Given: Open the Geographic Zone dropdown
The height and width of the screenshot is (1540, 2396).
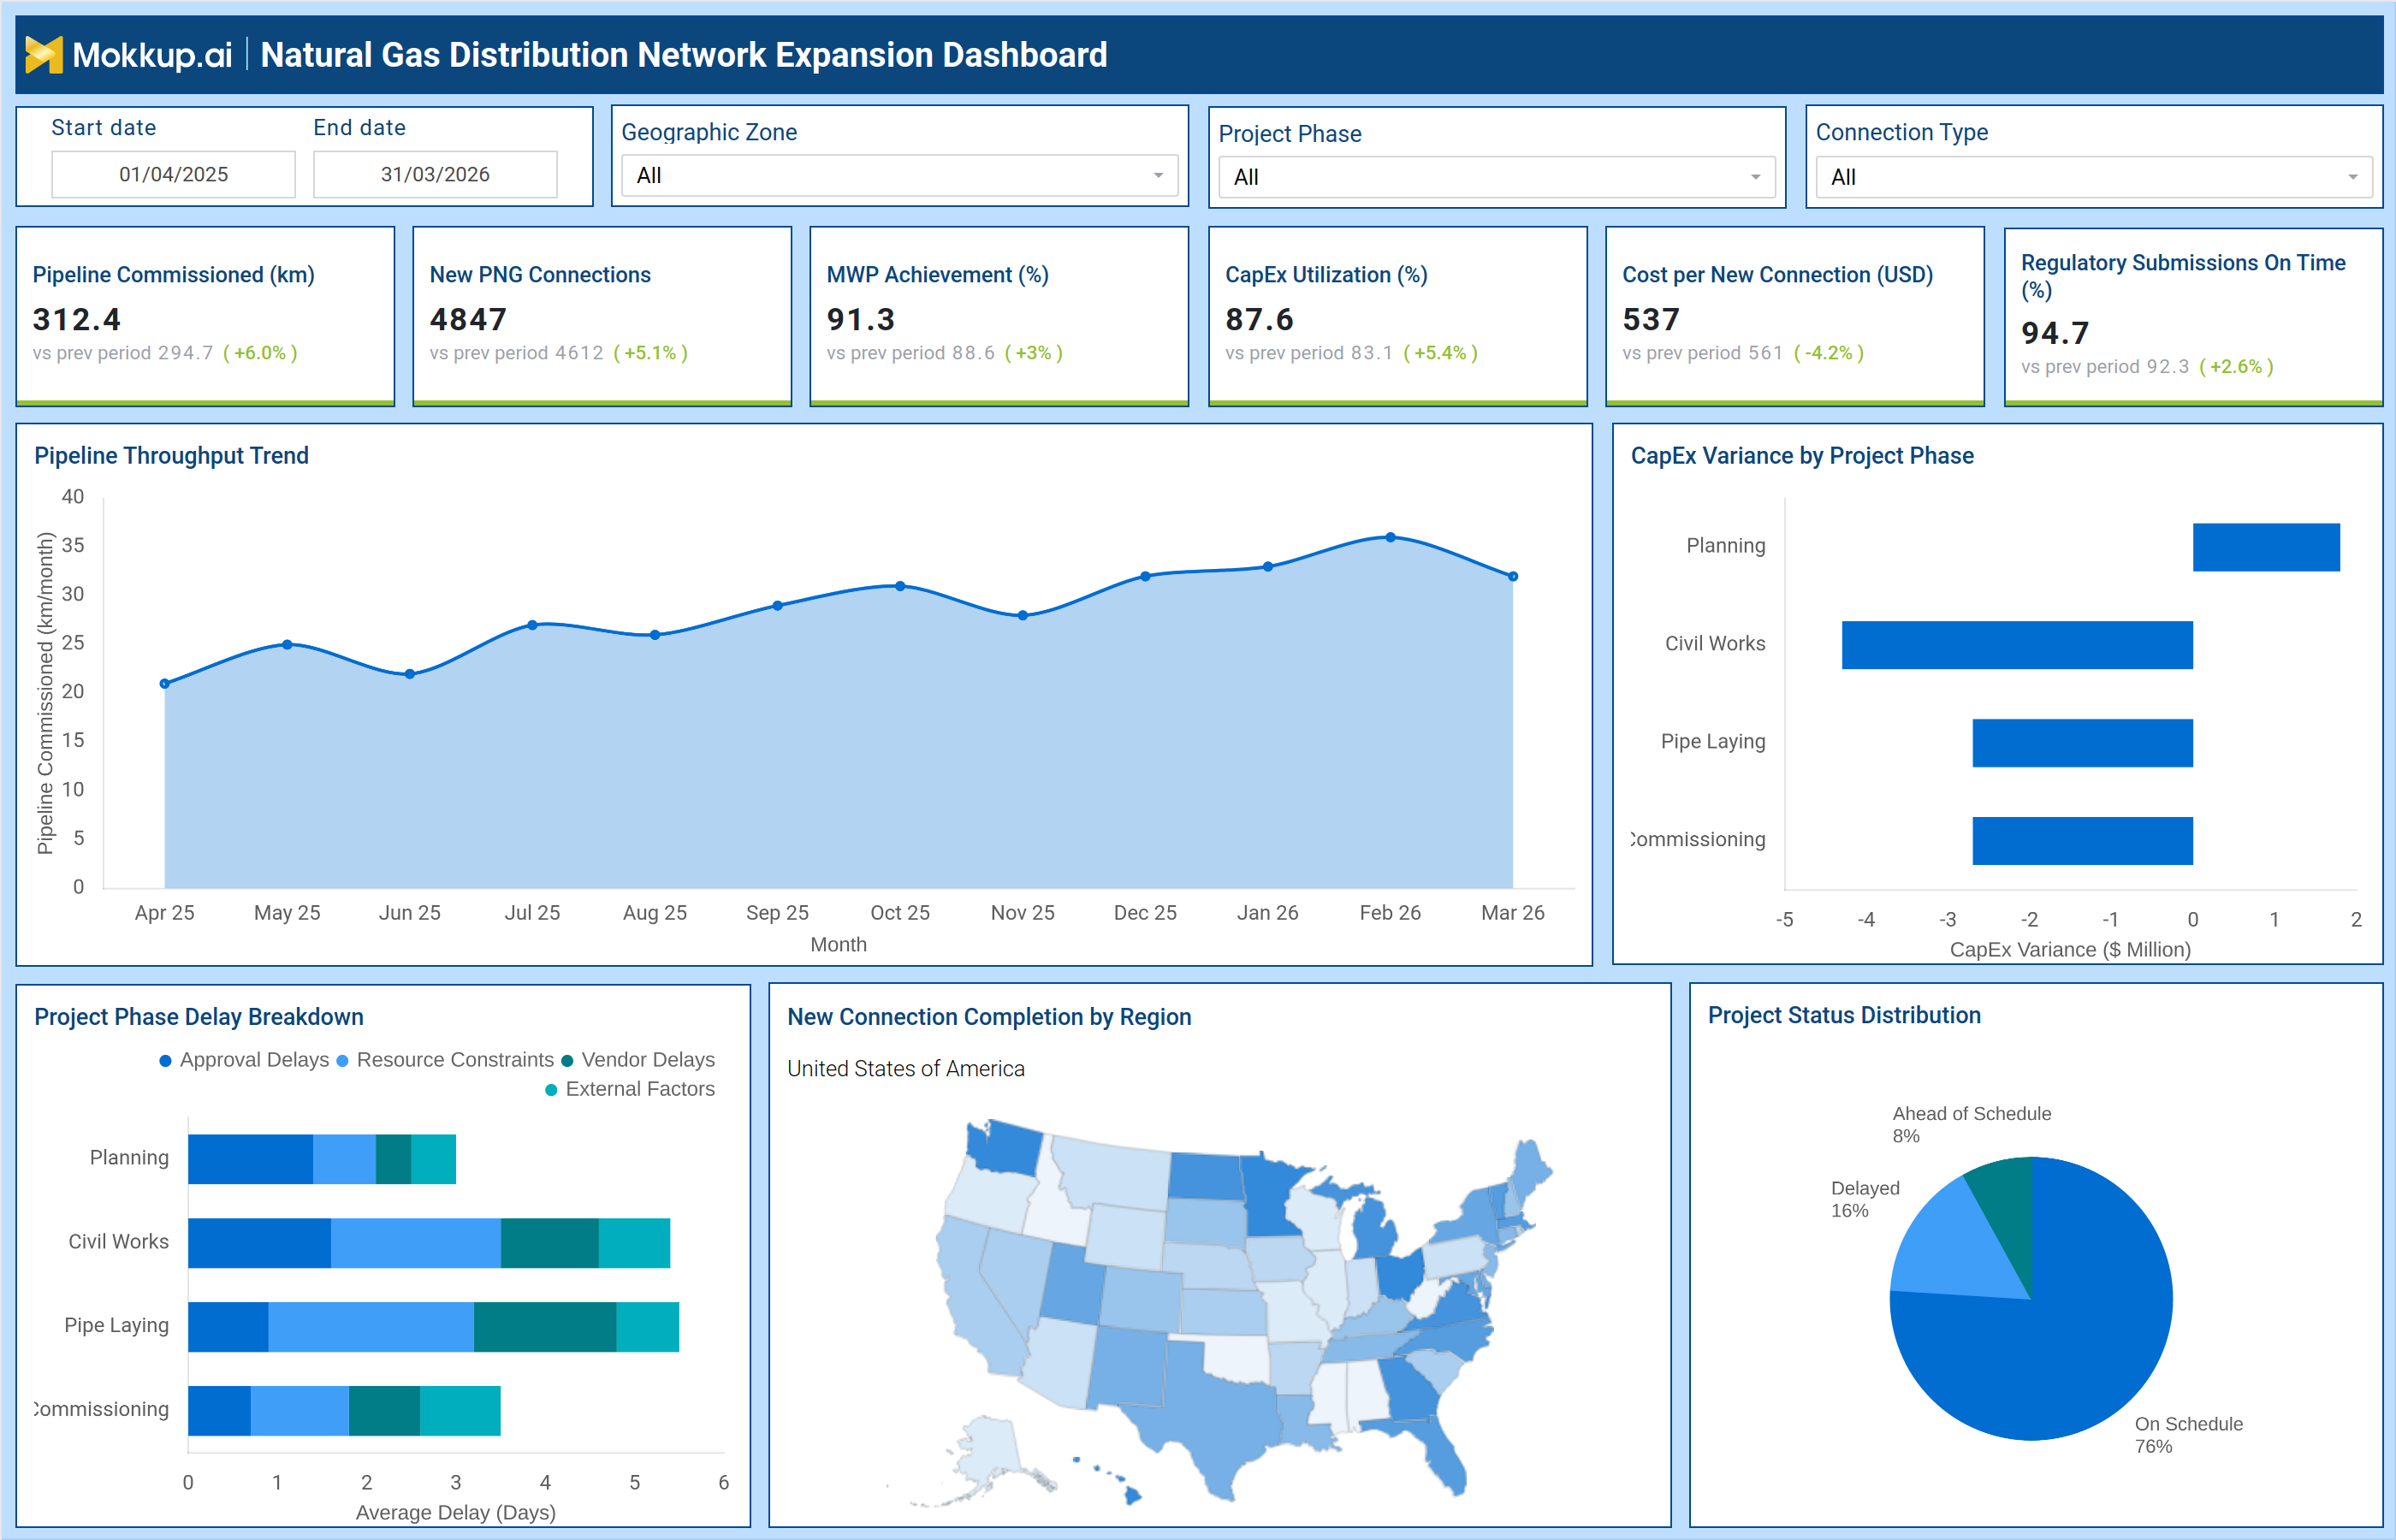Looking at the screenshot, I should coord(899,176).
